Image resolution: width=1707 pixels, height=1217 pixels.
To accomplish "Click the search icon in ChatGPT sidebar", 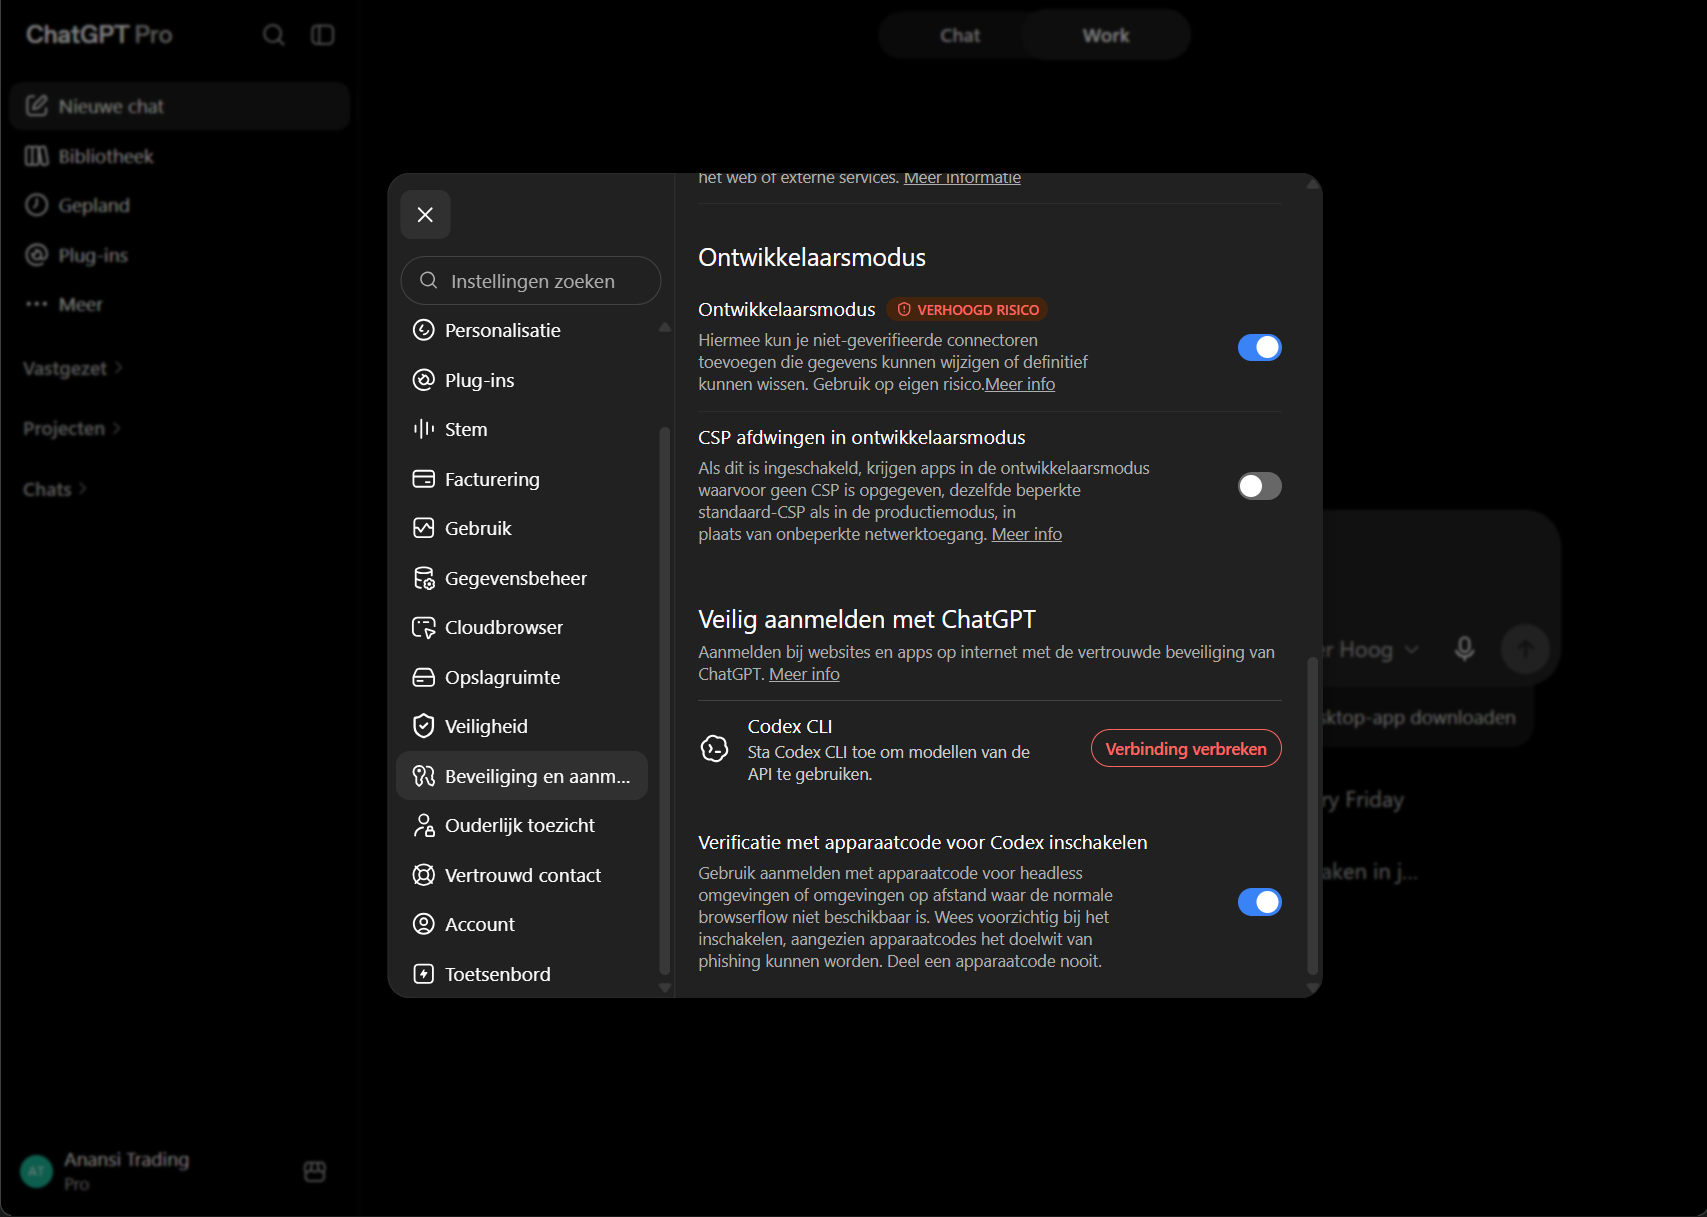I will click(274, 35).
